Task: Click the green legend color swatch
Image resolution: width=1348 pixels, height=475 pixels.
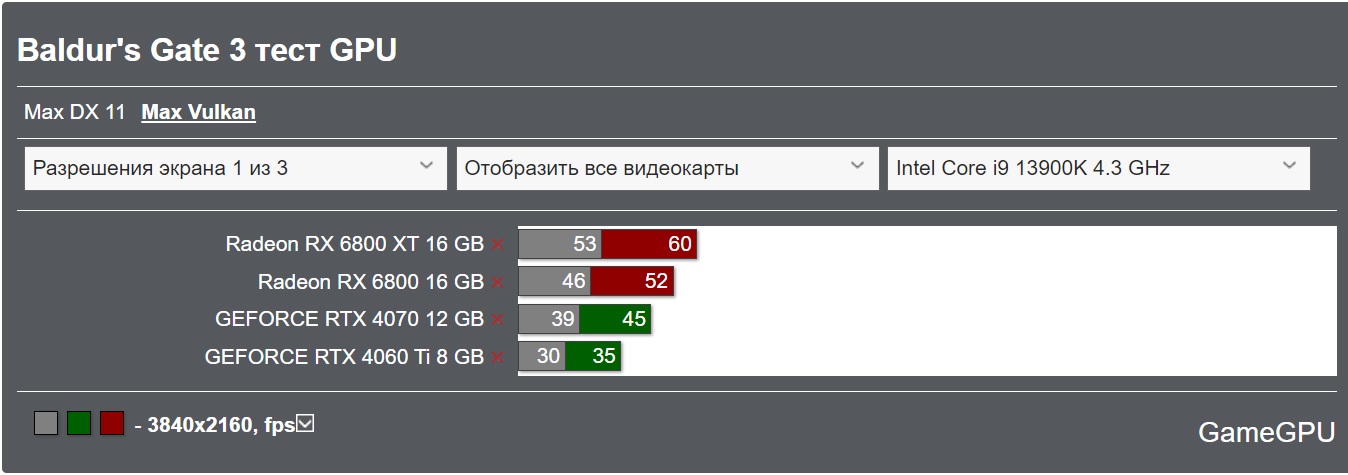Action: 79,424
